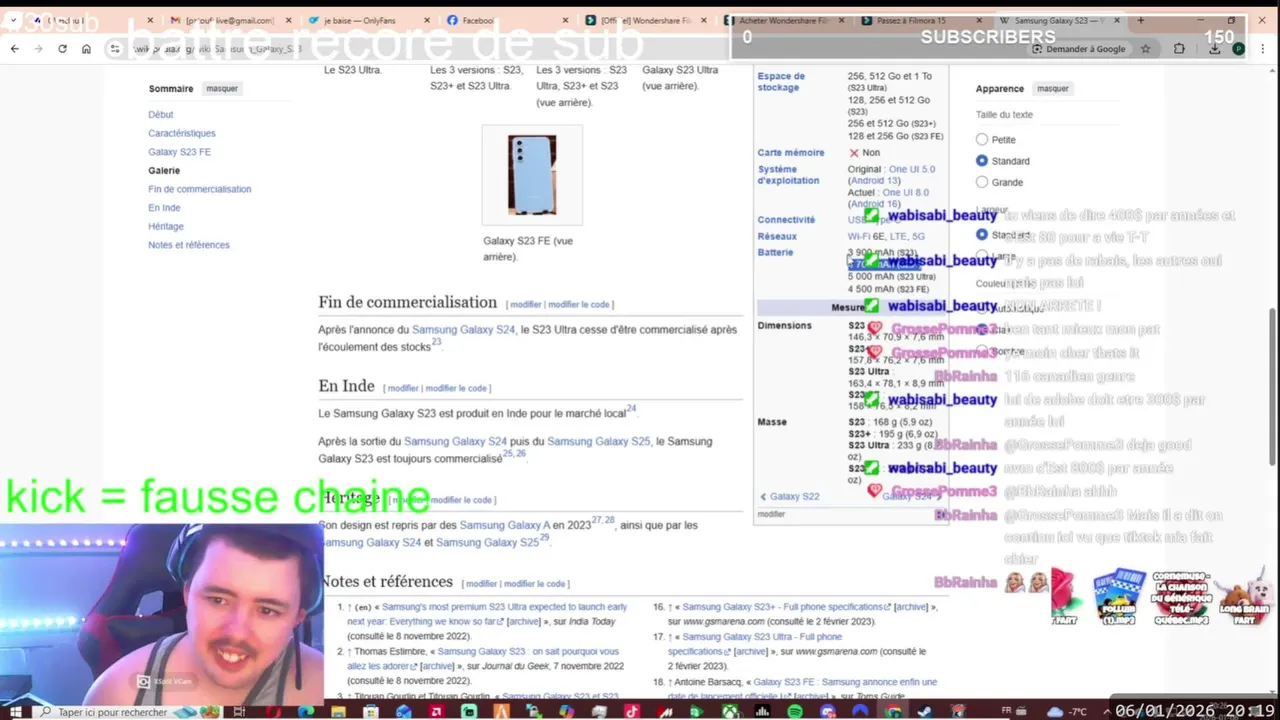1280x720 pixels.
Task: Collapse Sommaire with masquer
Action: pyautogui.click(x=222, y=88)
